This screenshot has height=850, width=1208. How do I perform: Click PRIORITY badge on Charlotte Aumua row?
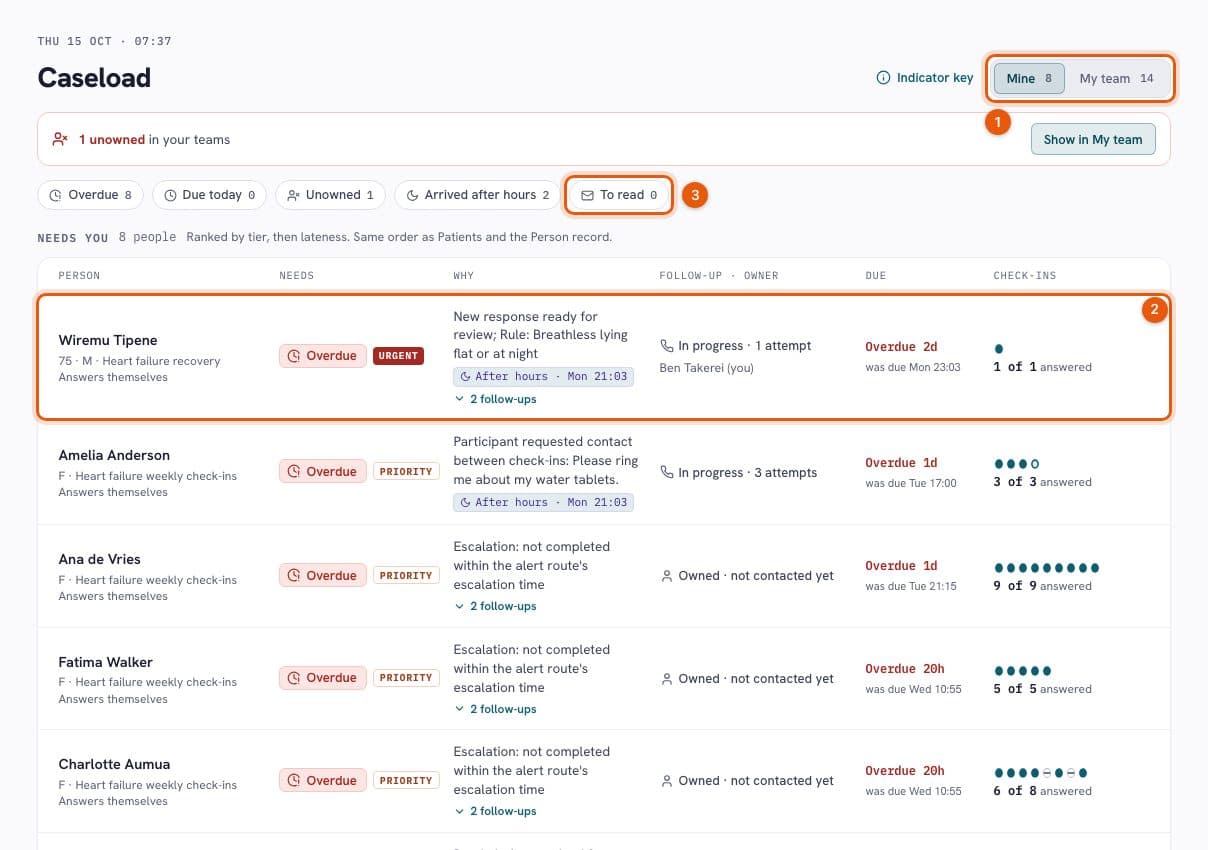pos(406,780)
